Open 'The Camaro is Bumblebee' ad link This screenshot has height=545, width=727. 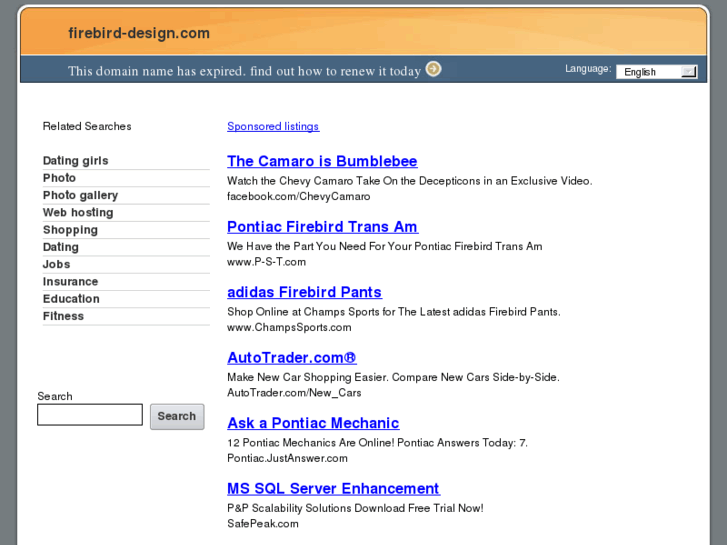[322, 161]
